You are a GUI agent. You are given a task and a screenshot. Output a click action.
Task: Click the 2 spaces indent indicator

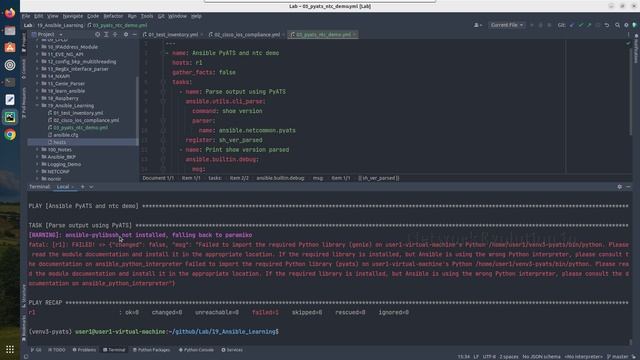tap(509, 357)
